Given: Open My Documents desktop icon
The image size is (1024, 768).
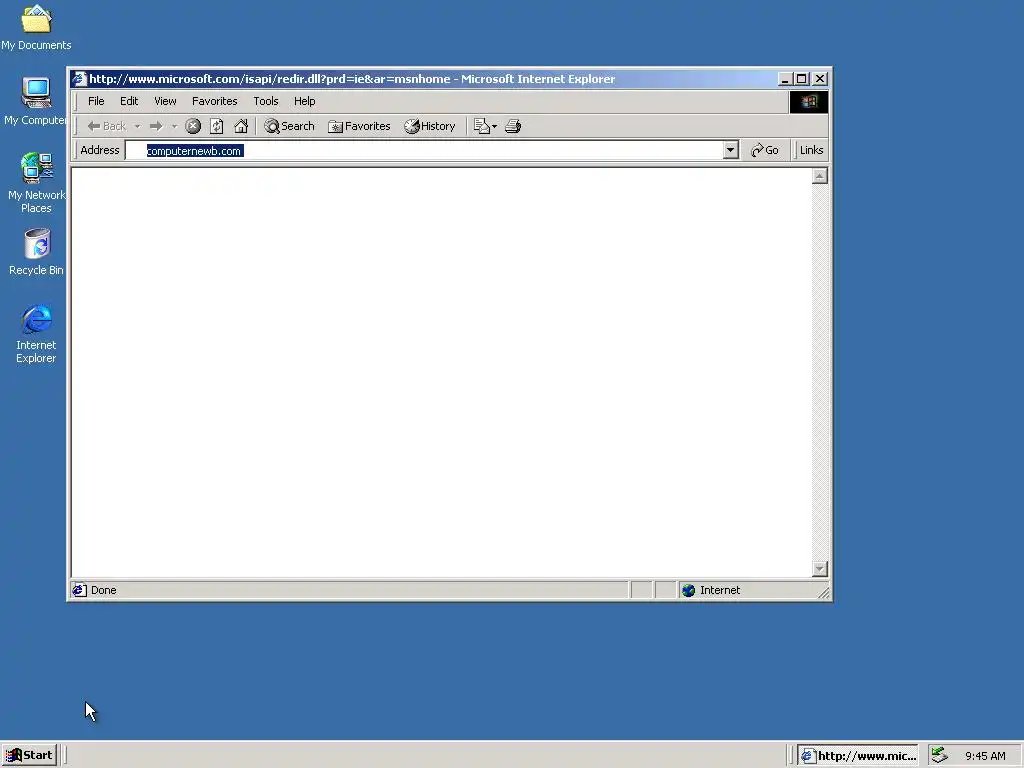Looking at the screenshot, I should coord(36,27).
